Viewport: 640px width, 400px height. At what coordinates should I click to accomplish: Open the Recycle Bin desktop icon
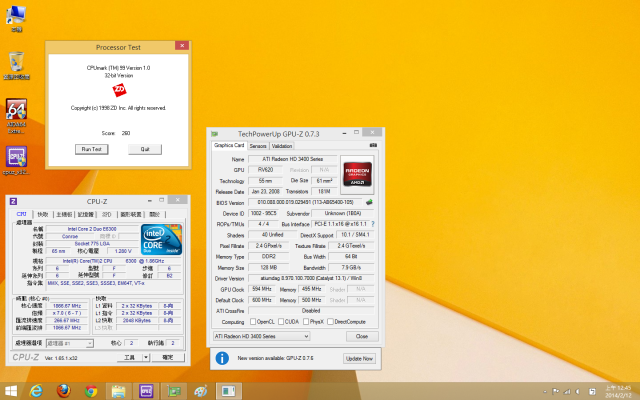click(x=16, y=65)
